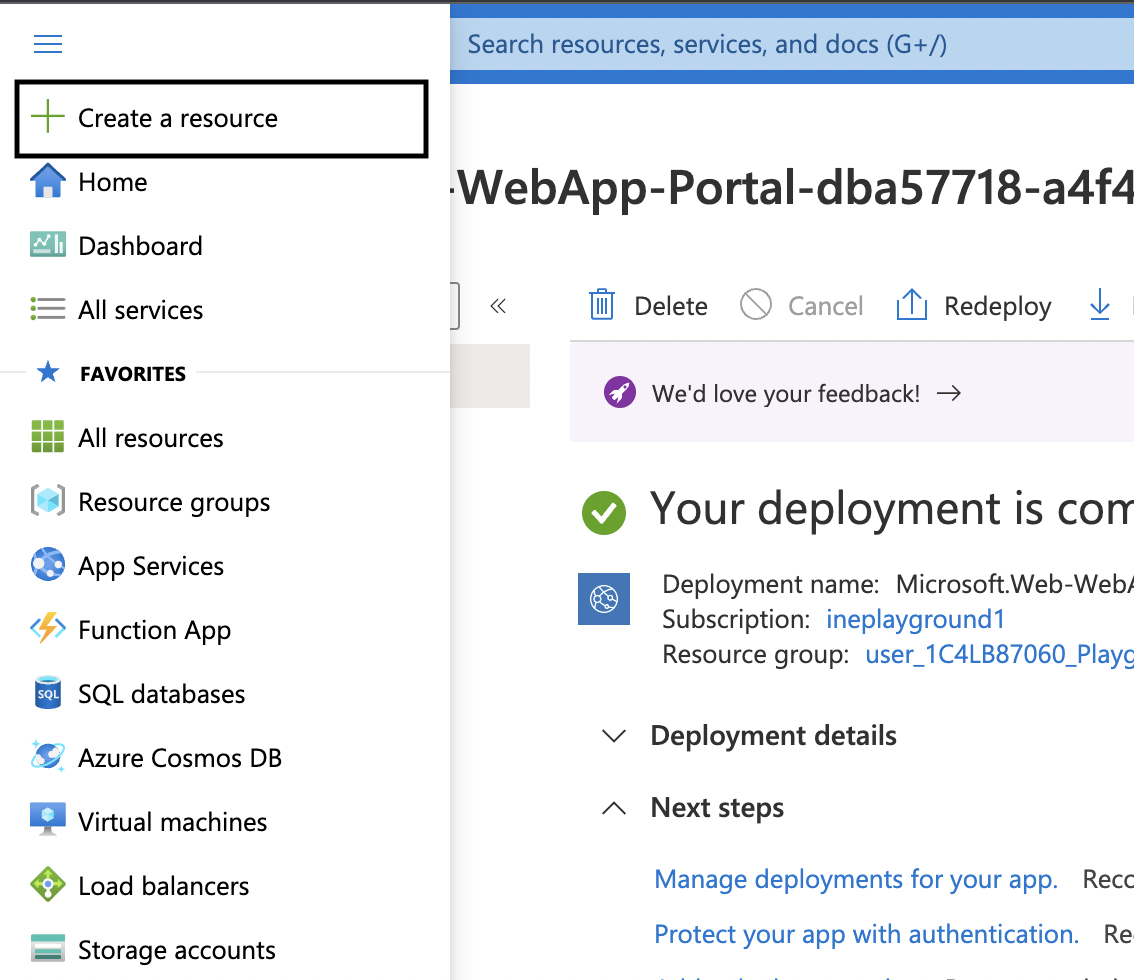This screenshot has width=1134, height=980.
Task: Click the All services list icon
Action: (x=47, y=310)
